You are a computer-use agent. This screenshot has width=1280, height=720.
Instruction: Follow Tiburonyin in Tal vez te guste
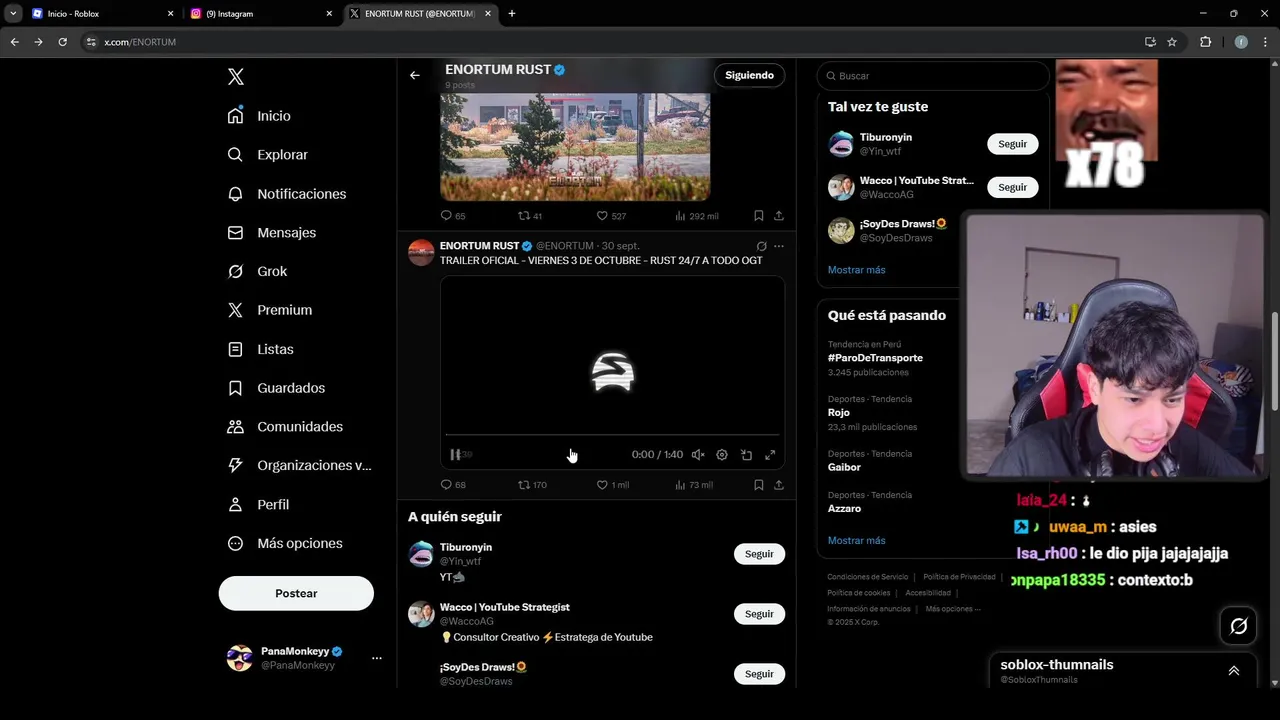click(x=1012, y=144)
